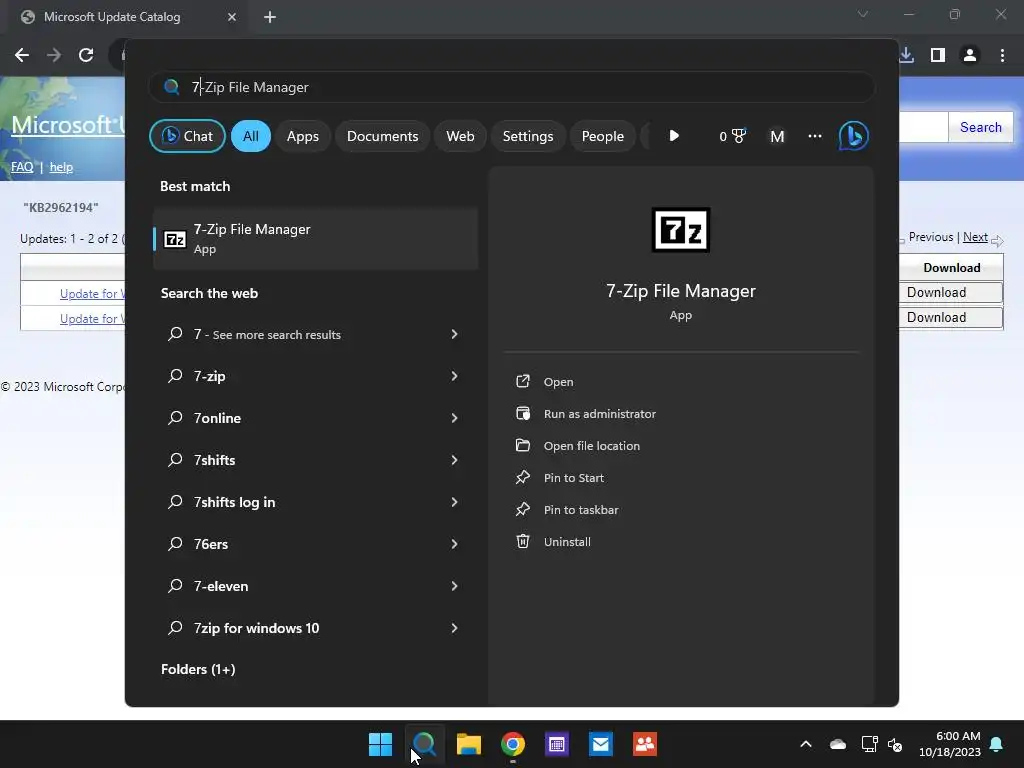Show more search filters with the play arrow
The height and width of the screenshot is (768, 1024).
[674, 136]
